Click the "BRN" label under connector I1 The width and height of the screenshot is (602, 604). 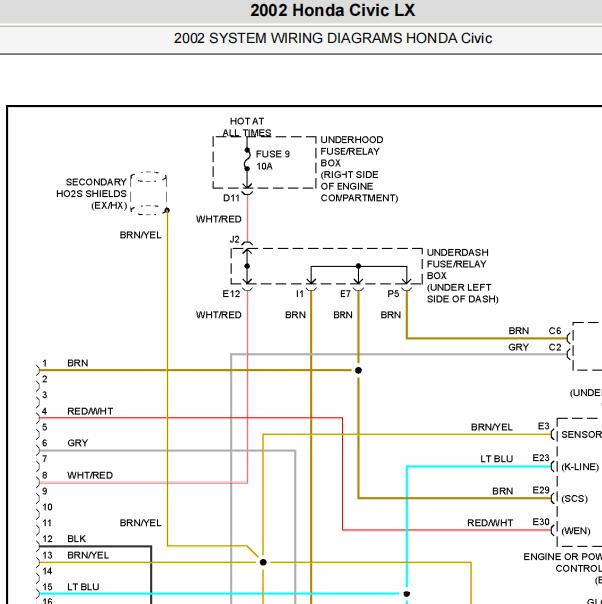(295, 315)
